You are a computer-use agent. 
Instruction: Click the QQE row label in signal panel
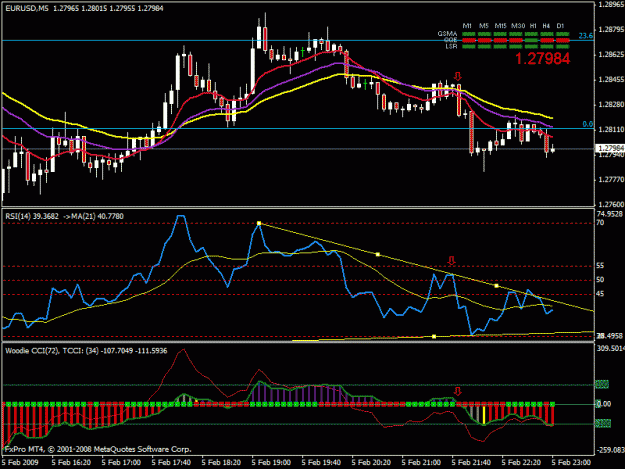(450, 40)
